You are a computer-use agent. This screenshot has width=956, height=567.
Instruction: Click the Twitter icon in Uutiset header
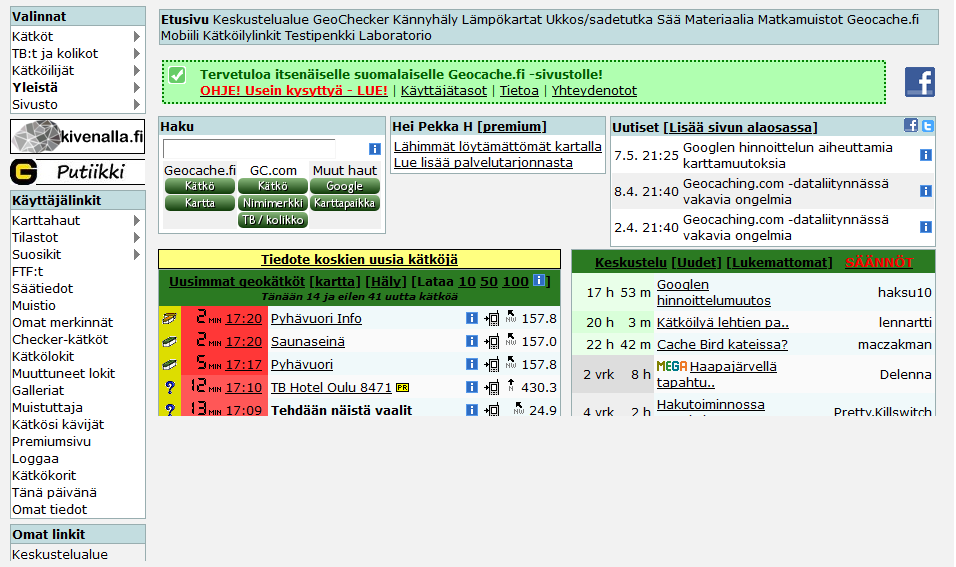coord(927,126)
